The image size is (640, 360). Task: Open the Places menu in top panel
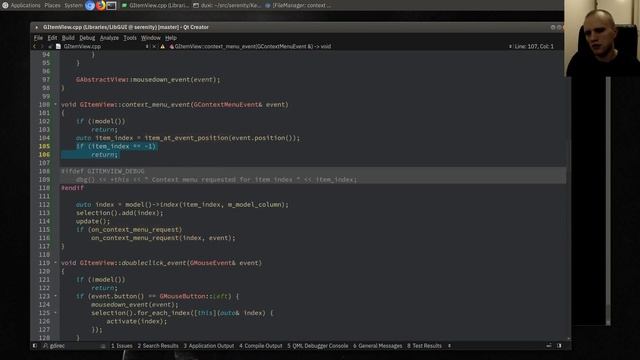pyautogui.click(x=52, y=5)
